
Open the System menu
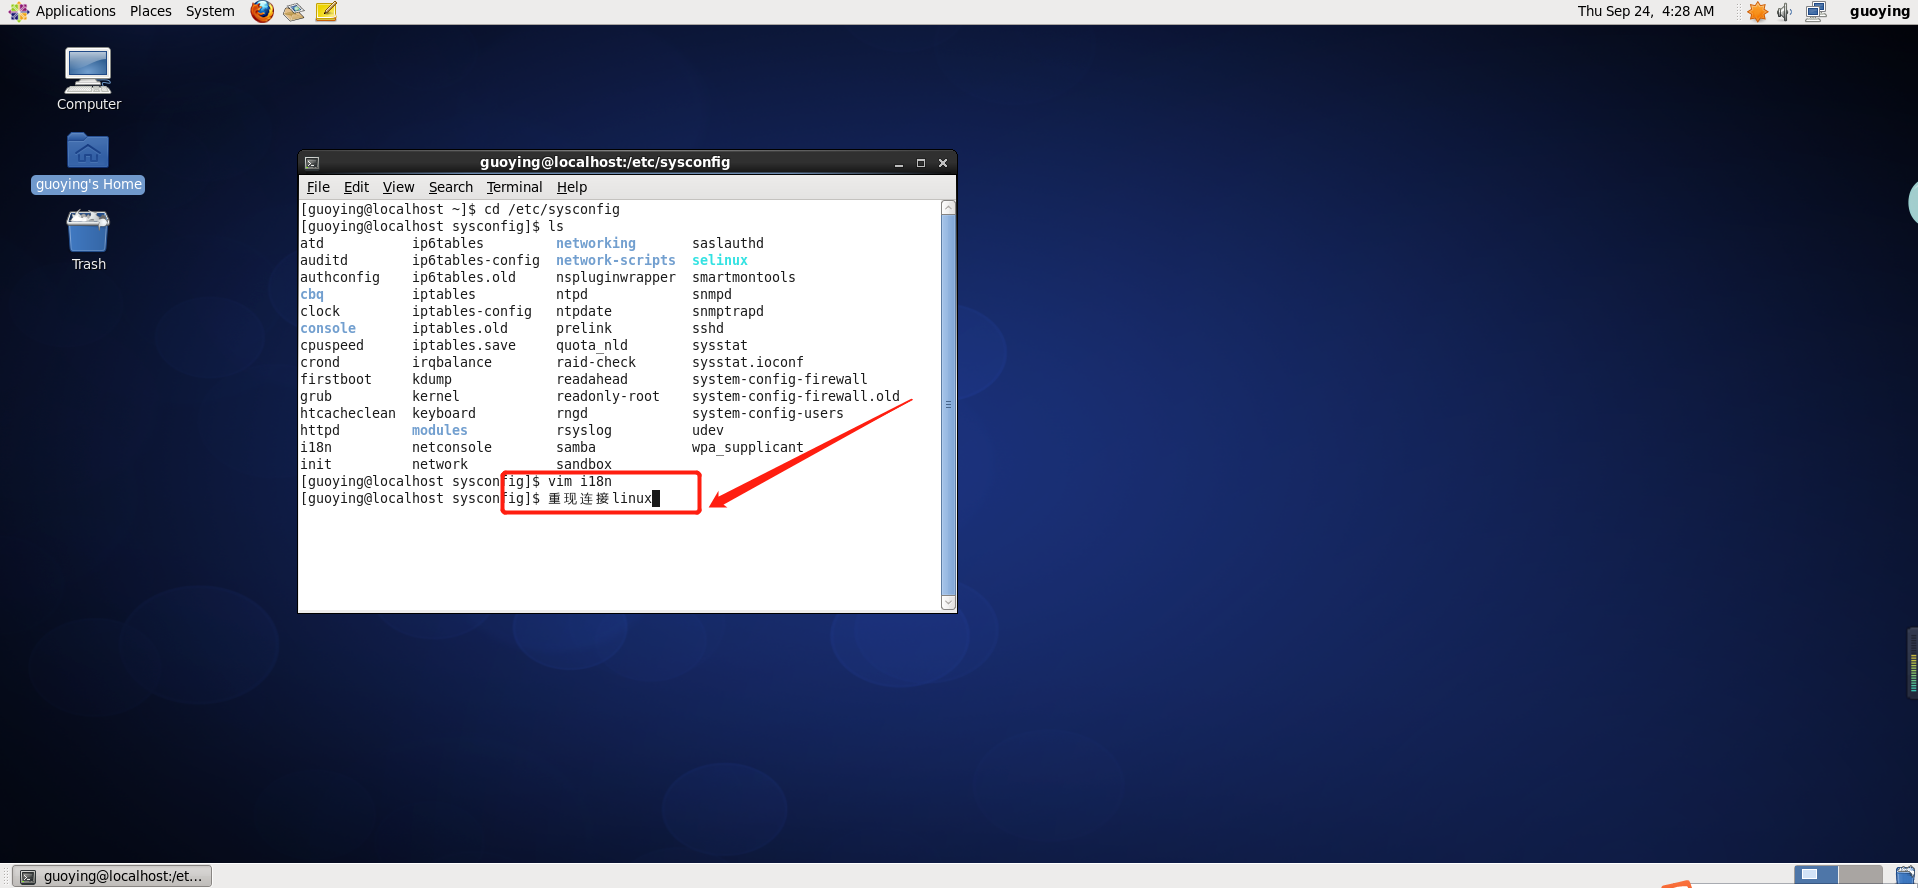tap(210, 11)
